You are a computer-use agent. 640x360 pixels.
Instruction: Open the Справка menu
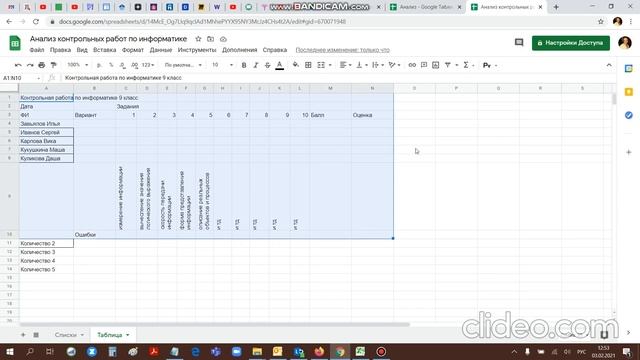275,50
